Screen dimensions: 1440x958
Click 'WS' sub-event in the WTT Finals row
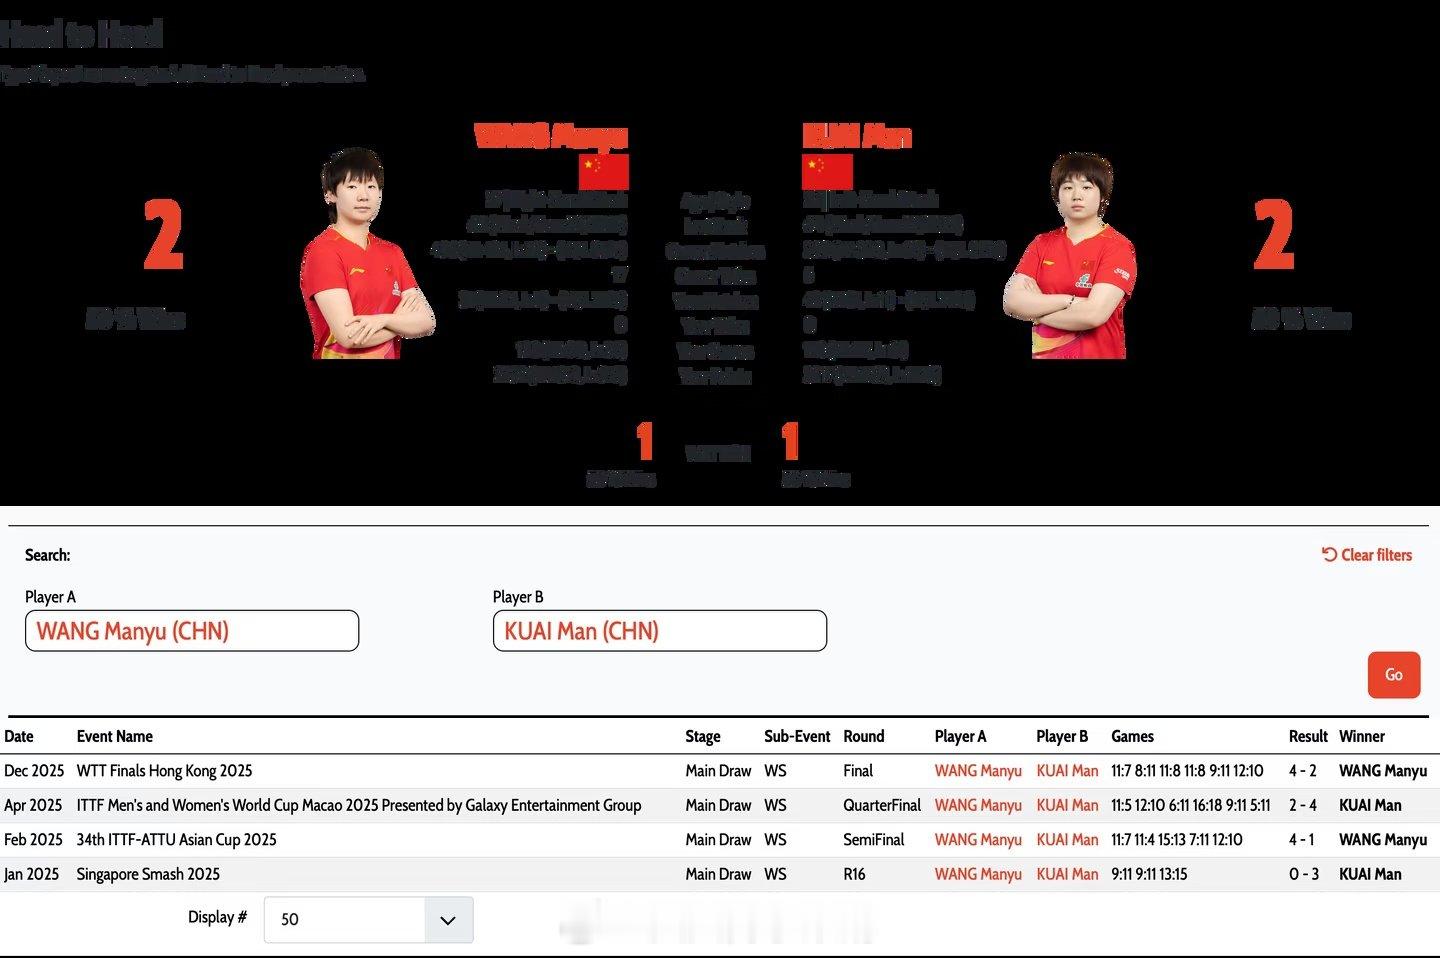775,771
